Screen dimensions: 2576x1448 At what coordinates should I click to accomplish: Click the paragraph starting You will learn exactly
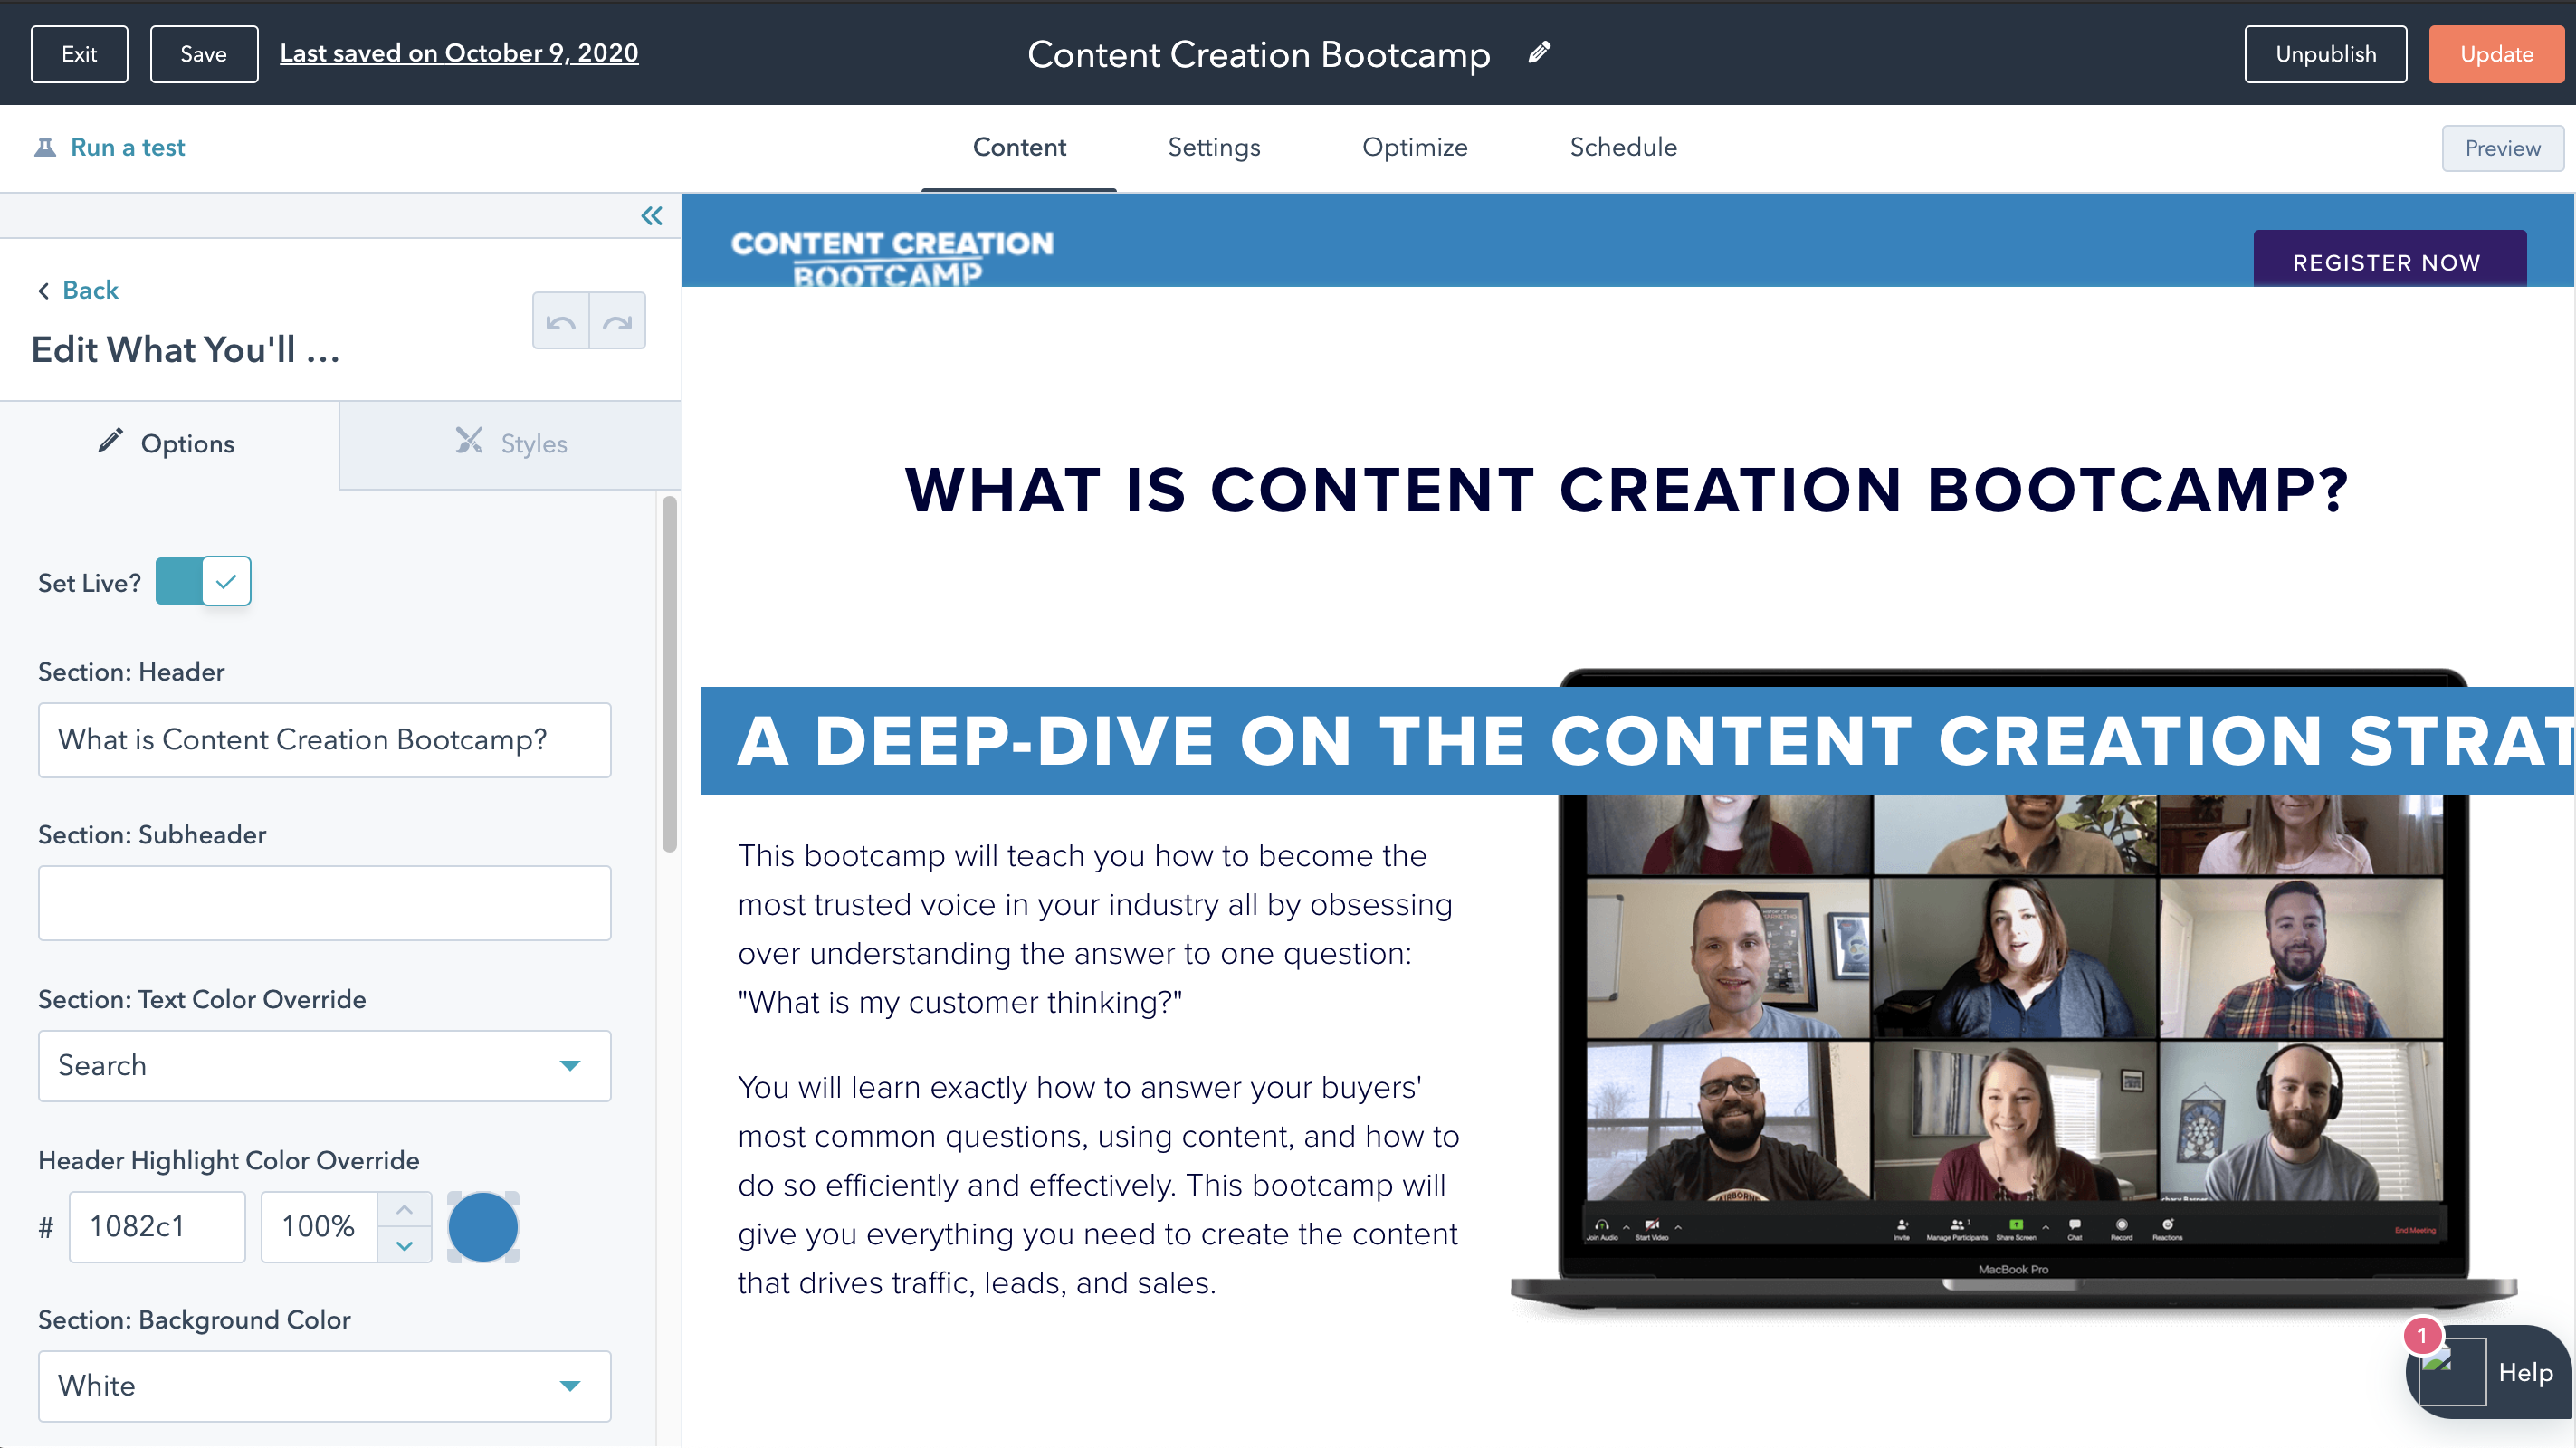[x=1098, y=1185]
